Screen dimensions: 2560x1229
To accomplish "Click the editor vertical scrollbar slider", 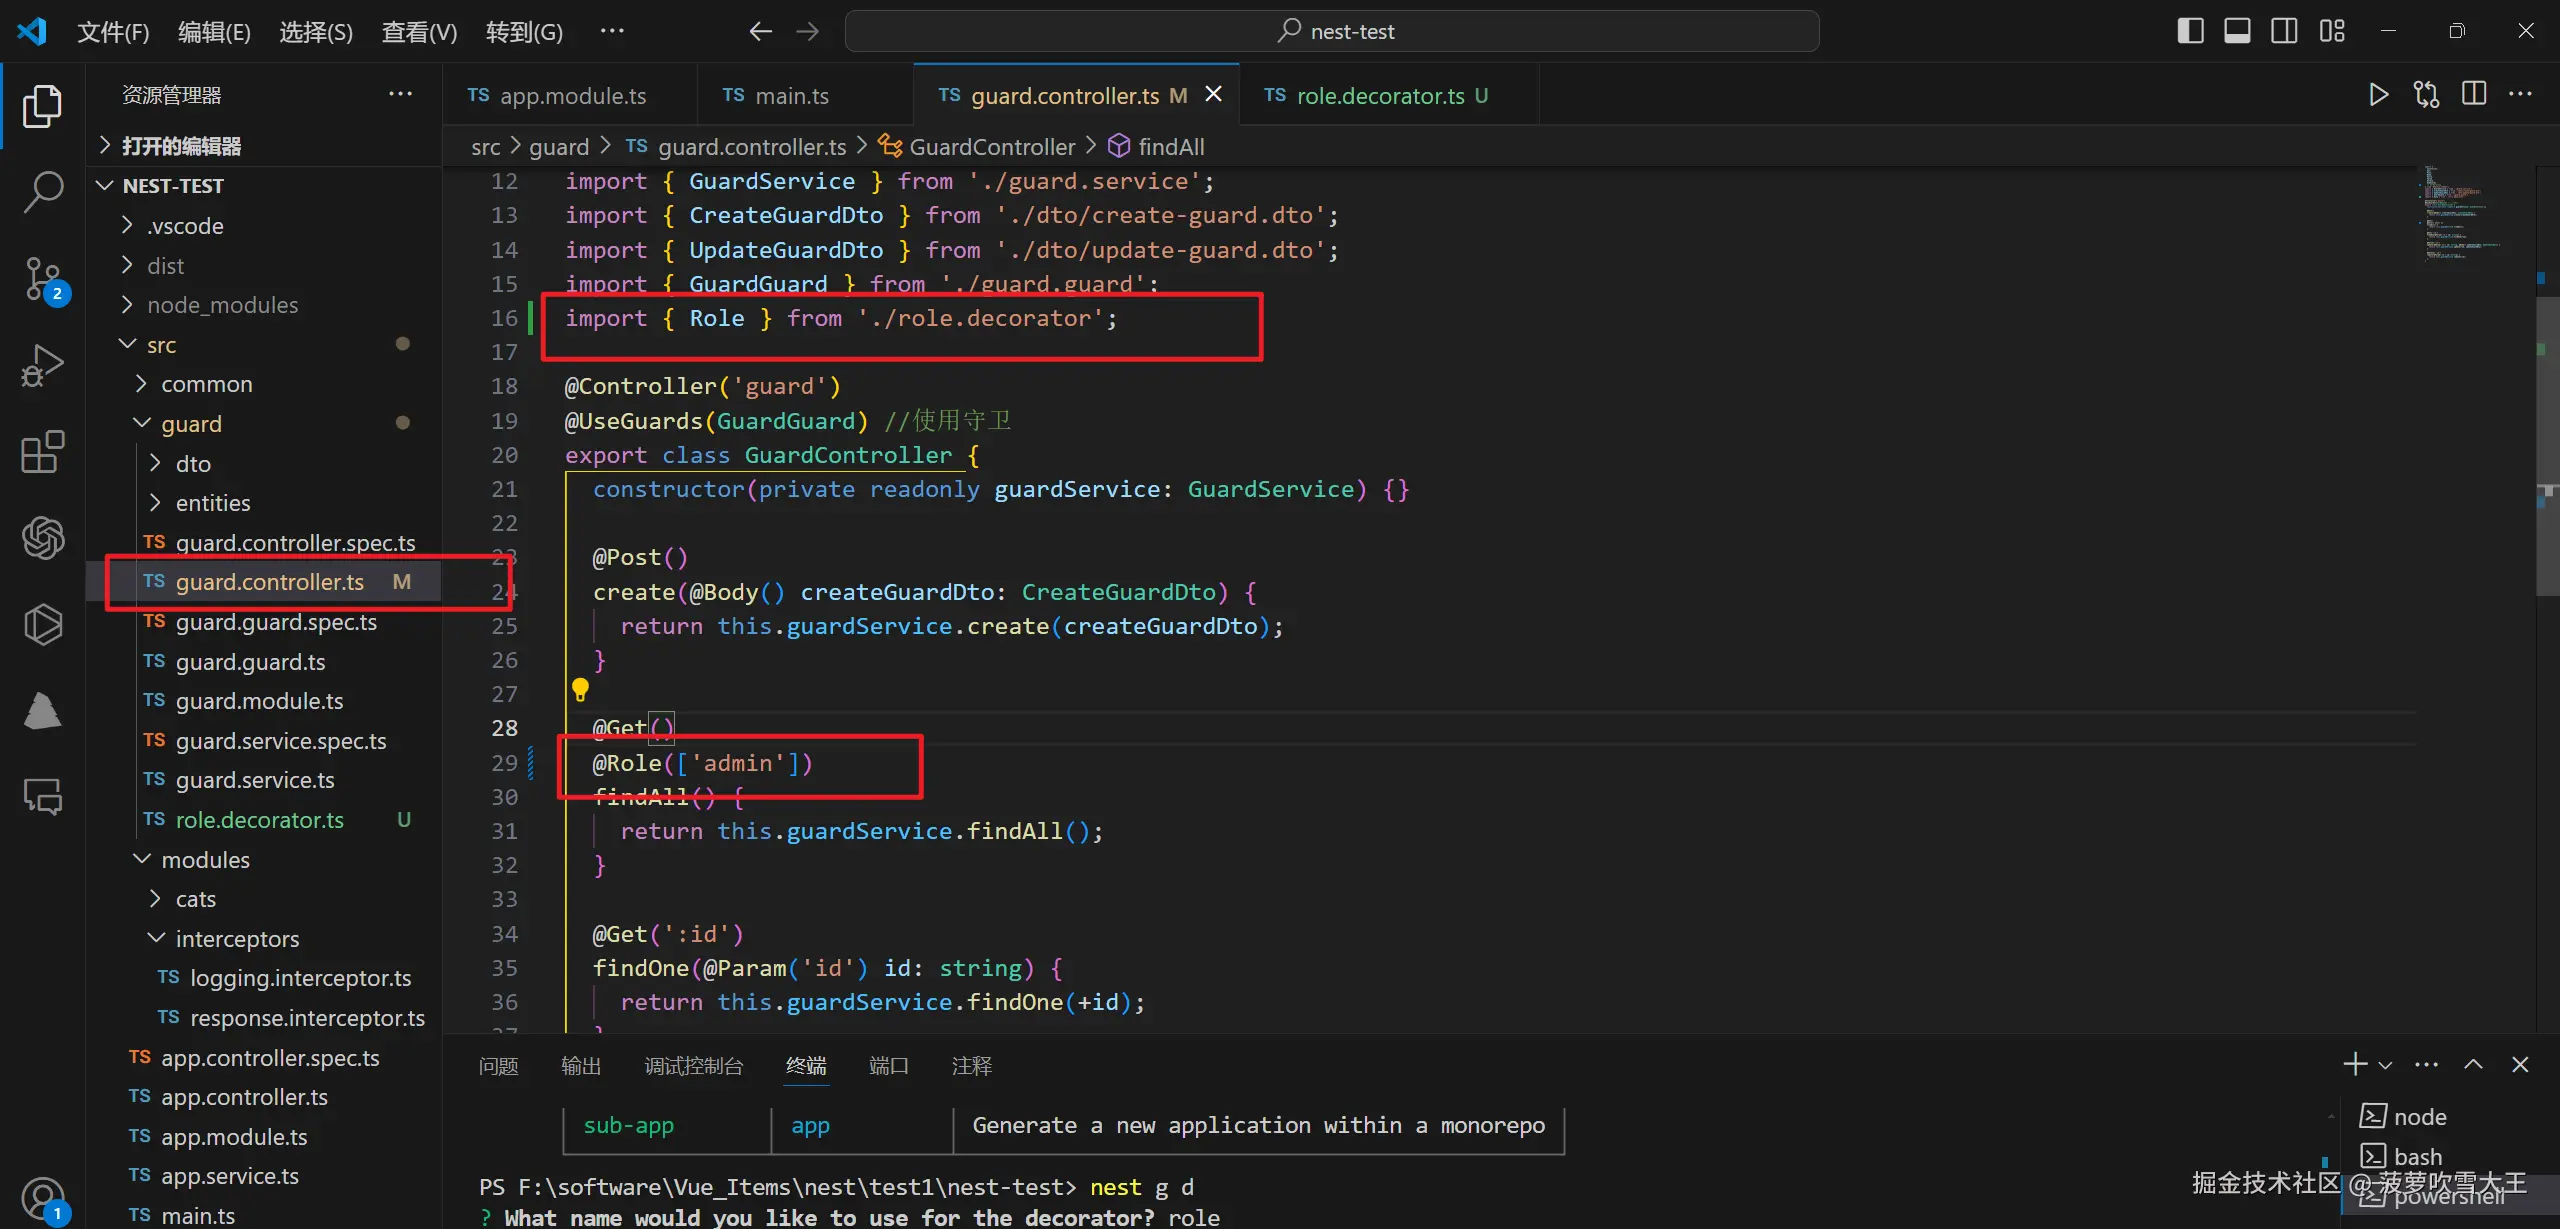I will (2547, 445).
